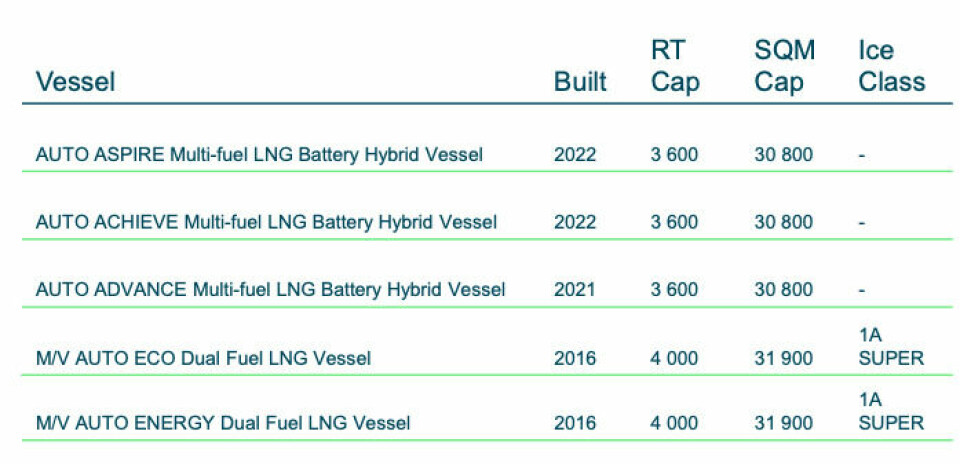Click the Vessel column header
Viewport: 960px width, 464px height.
pos(75,82)
